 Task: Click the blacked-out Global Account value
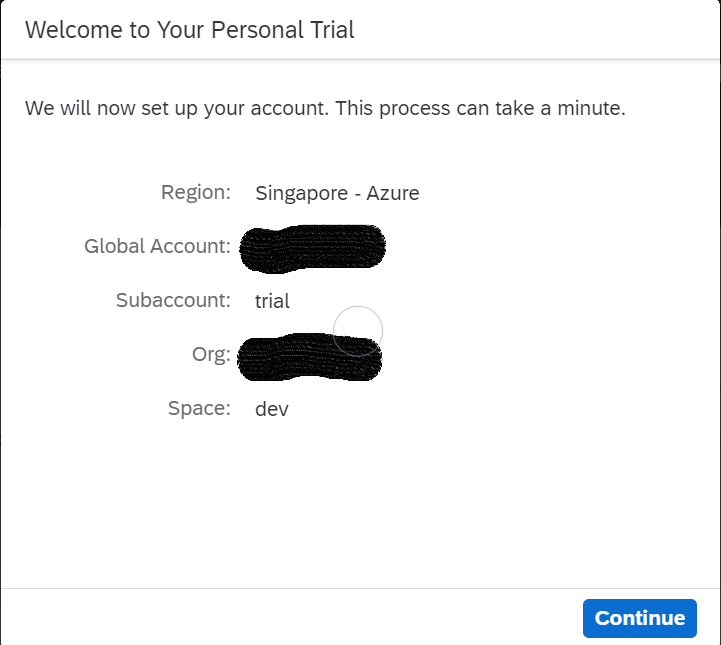[x=312, y=249]
